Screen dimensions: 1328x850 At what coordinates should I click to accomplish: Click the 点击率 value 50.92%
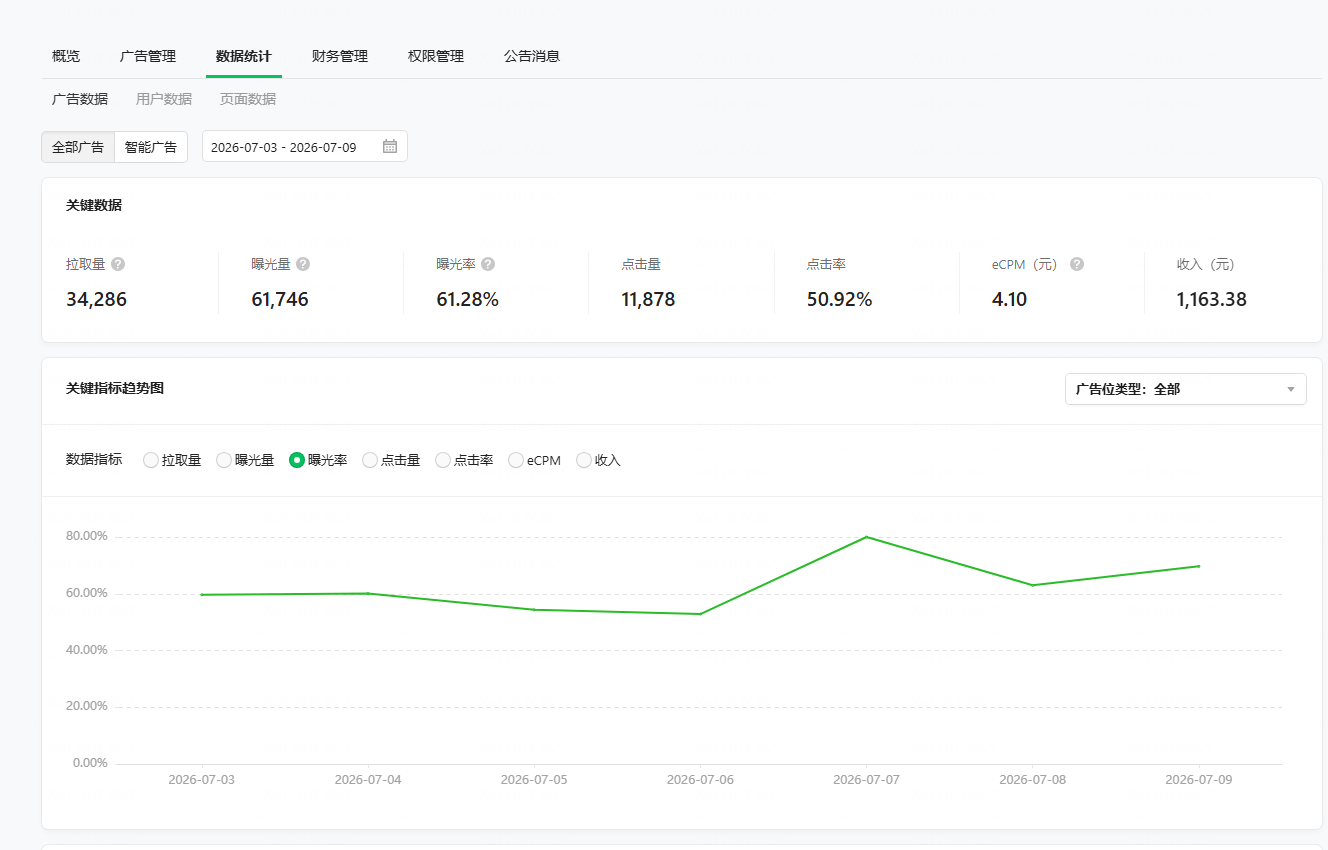tap(840, 299)
